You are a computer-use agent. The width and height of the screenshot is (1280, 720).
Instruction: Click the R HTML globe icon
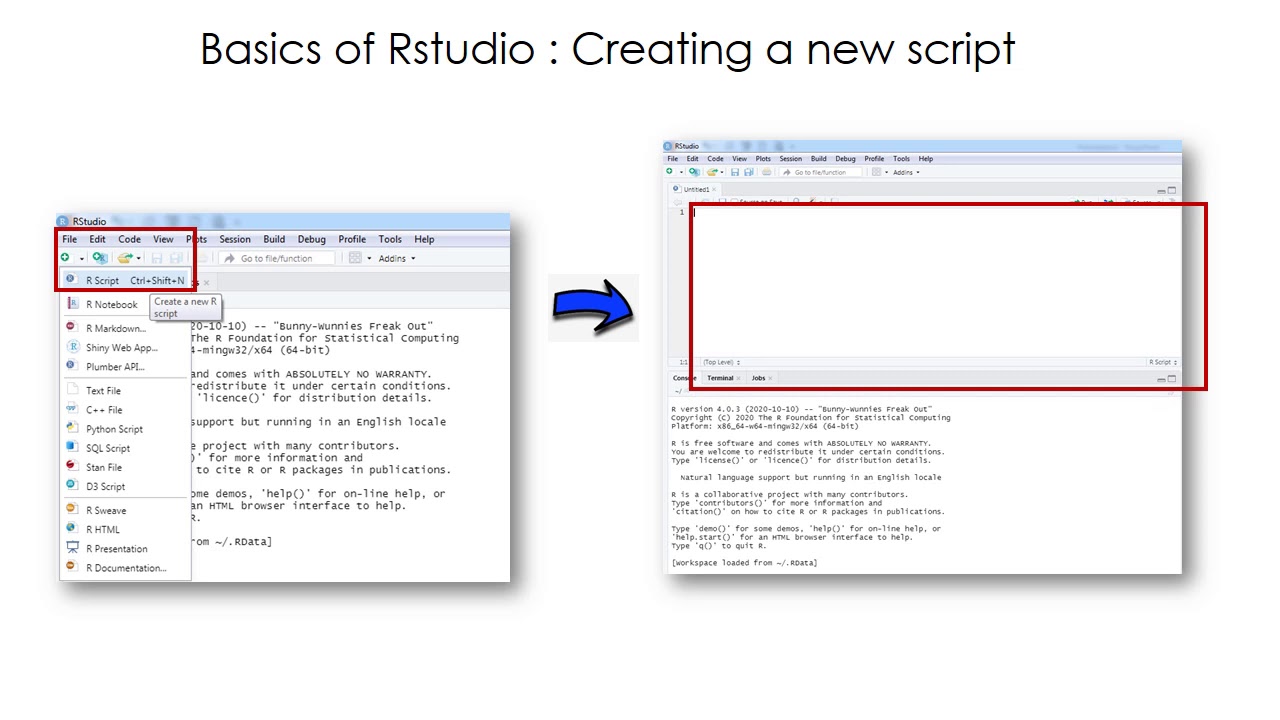pyautogui.click(x=71, y=528)
